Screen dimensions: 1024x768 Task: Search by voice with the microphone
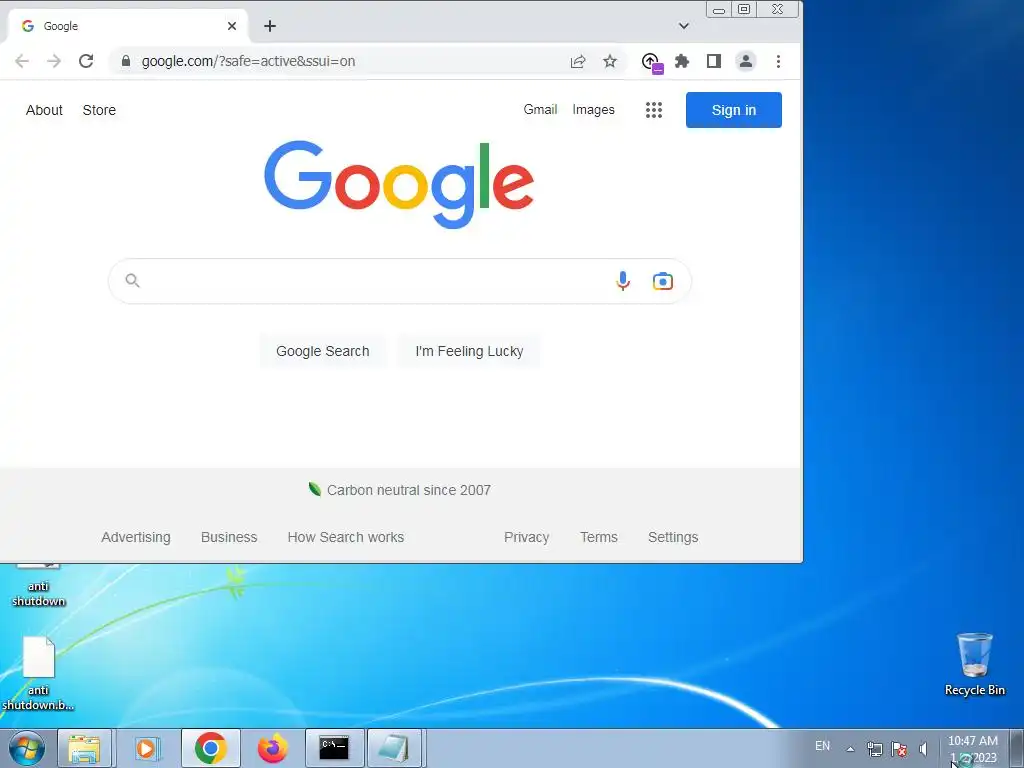pyautogui.click(x=623, y=281)
